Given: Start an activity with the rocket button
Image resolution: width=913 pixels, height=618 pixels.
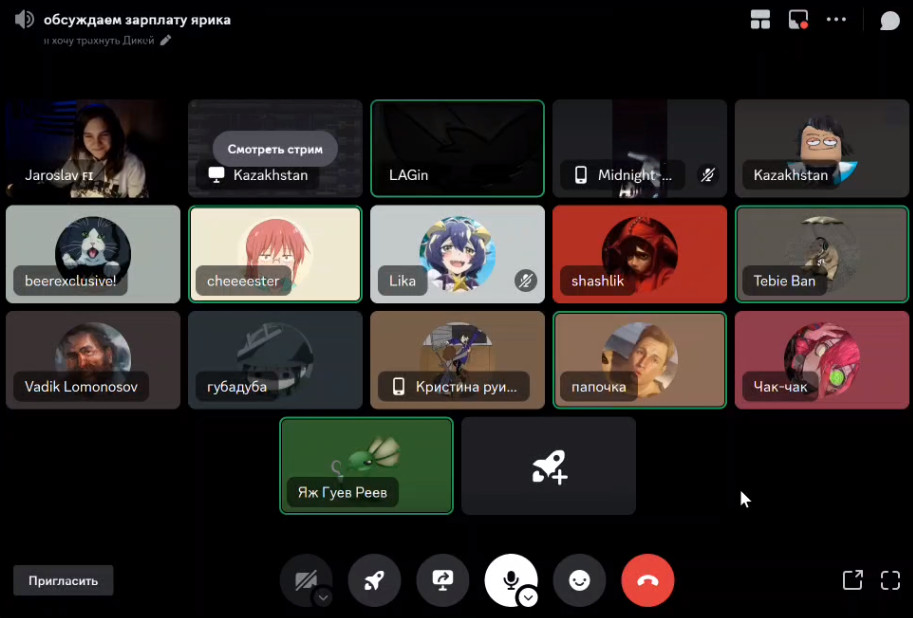Looking at the screenshot, I should point(374,580).
